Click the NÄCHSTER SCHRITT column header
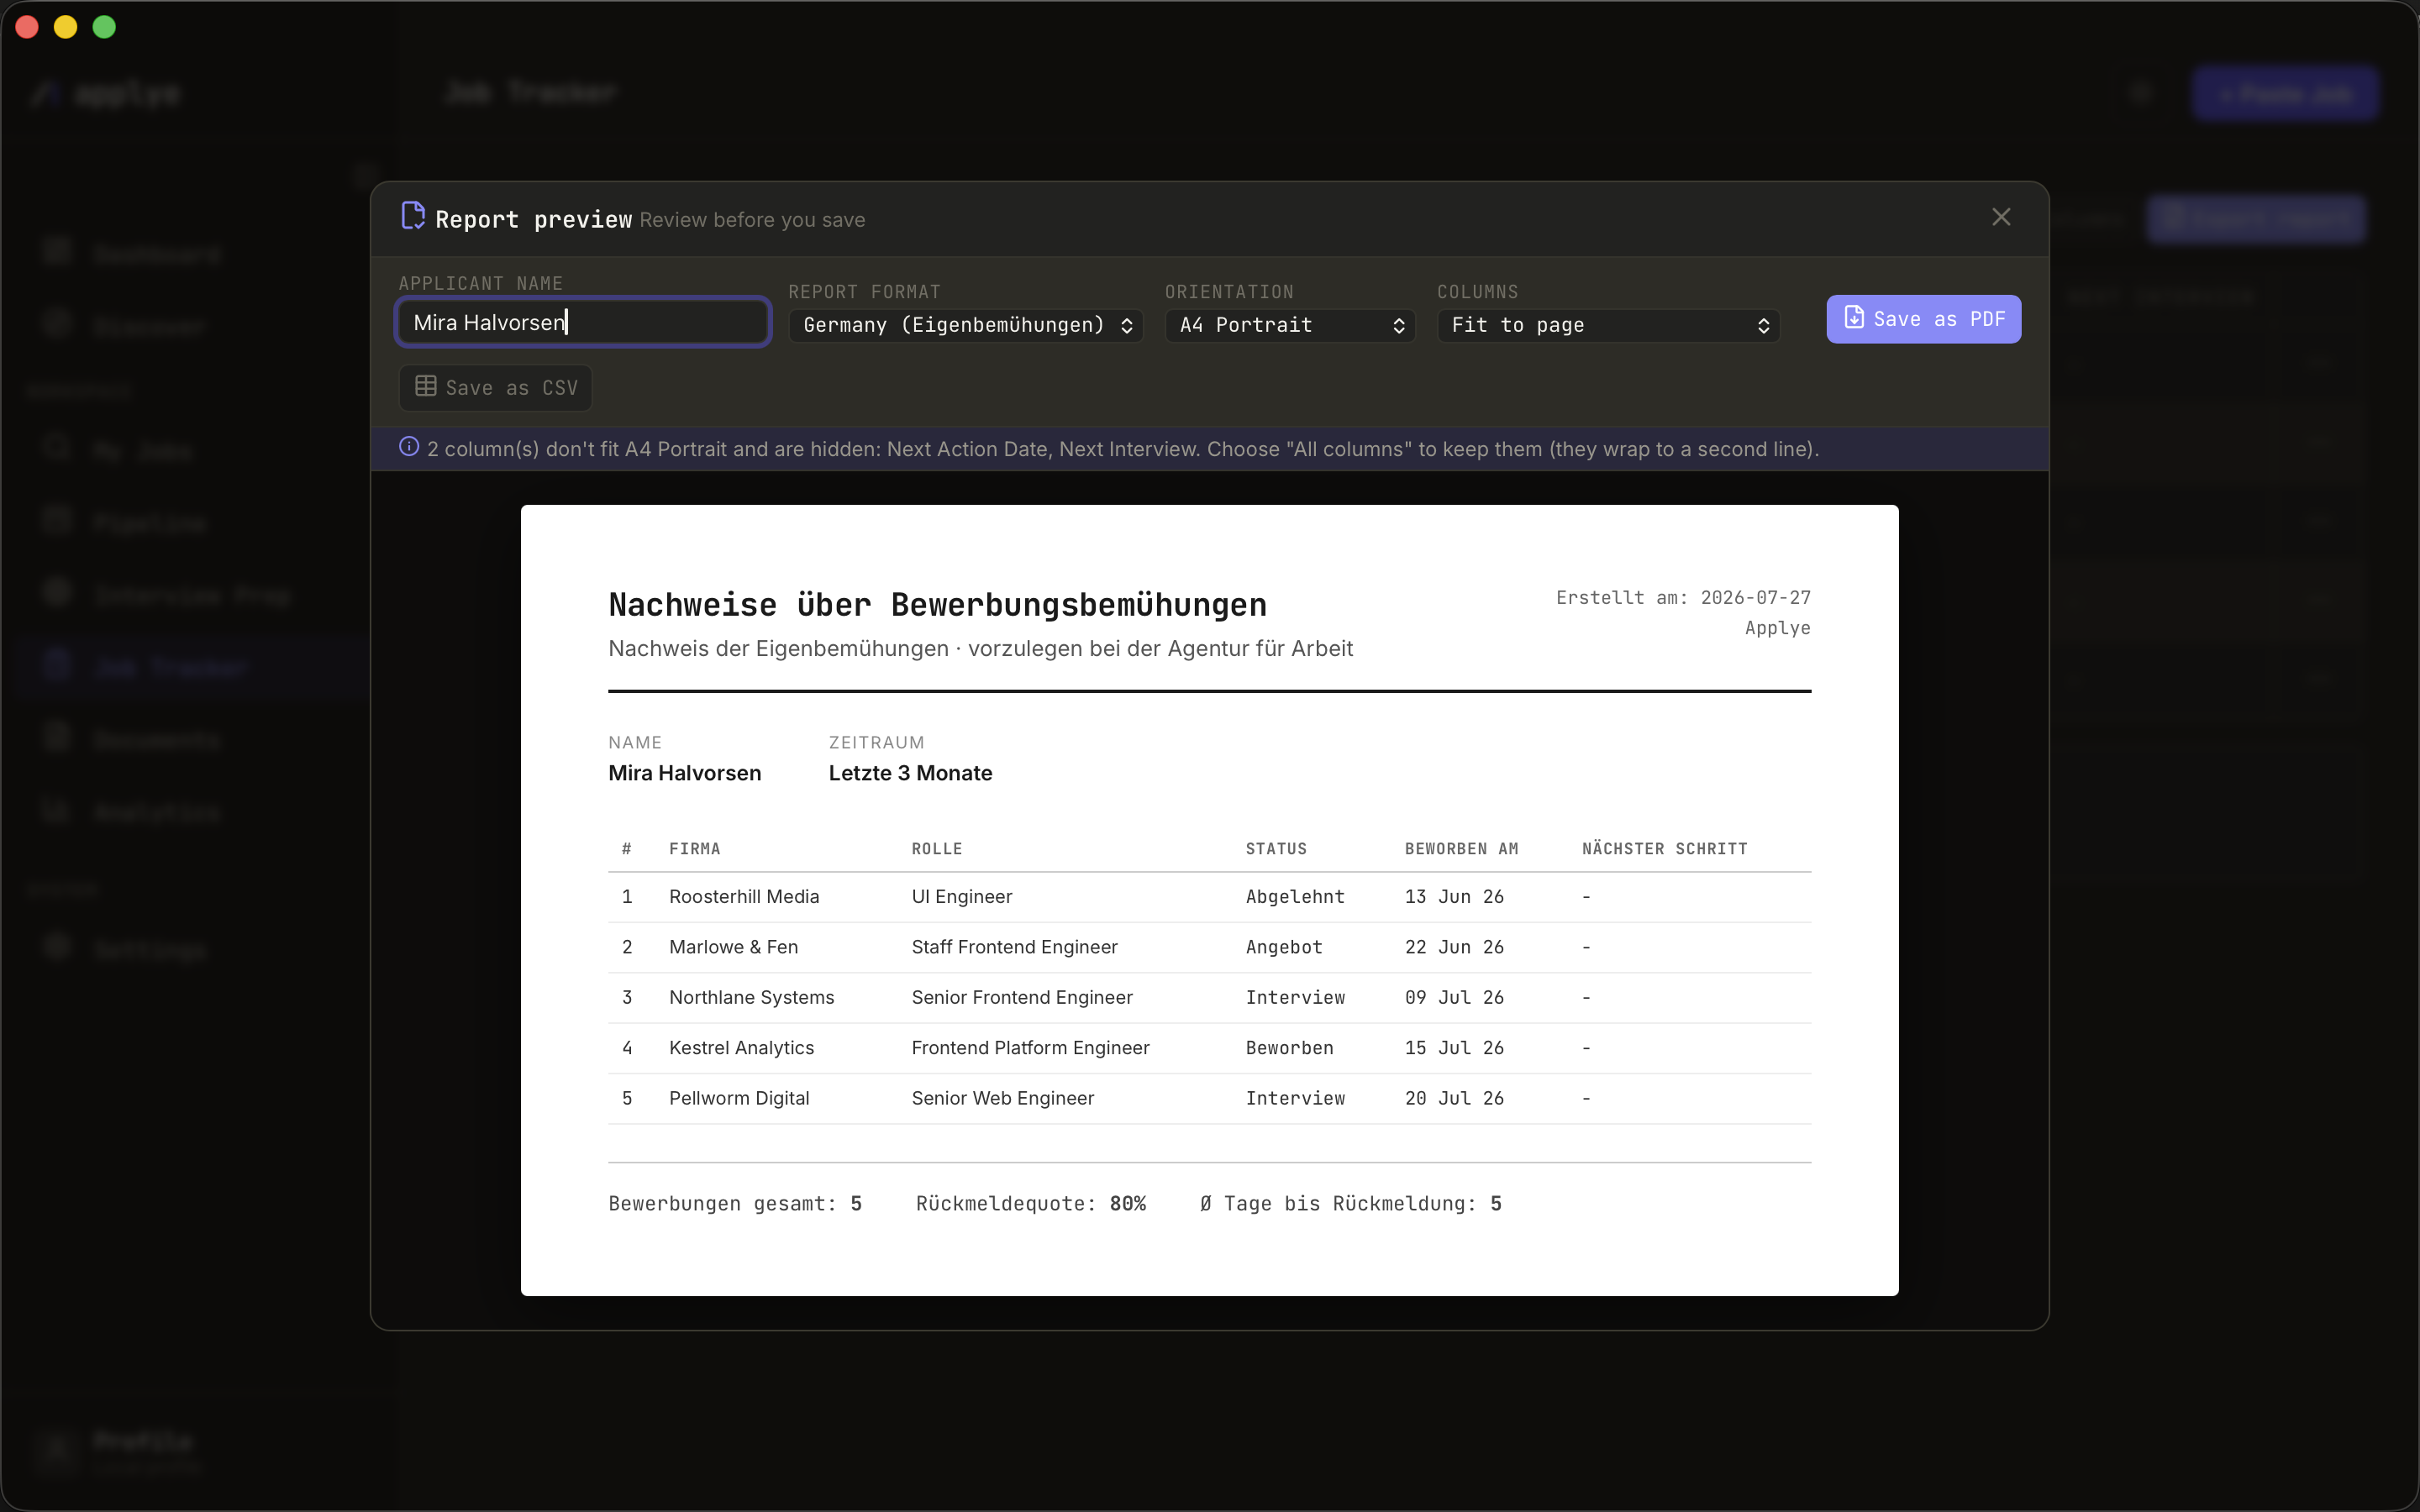This screenshot has width=2420, height=1512. [1664, 849]
